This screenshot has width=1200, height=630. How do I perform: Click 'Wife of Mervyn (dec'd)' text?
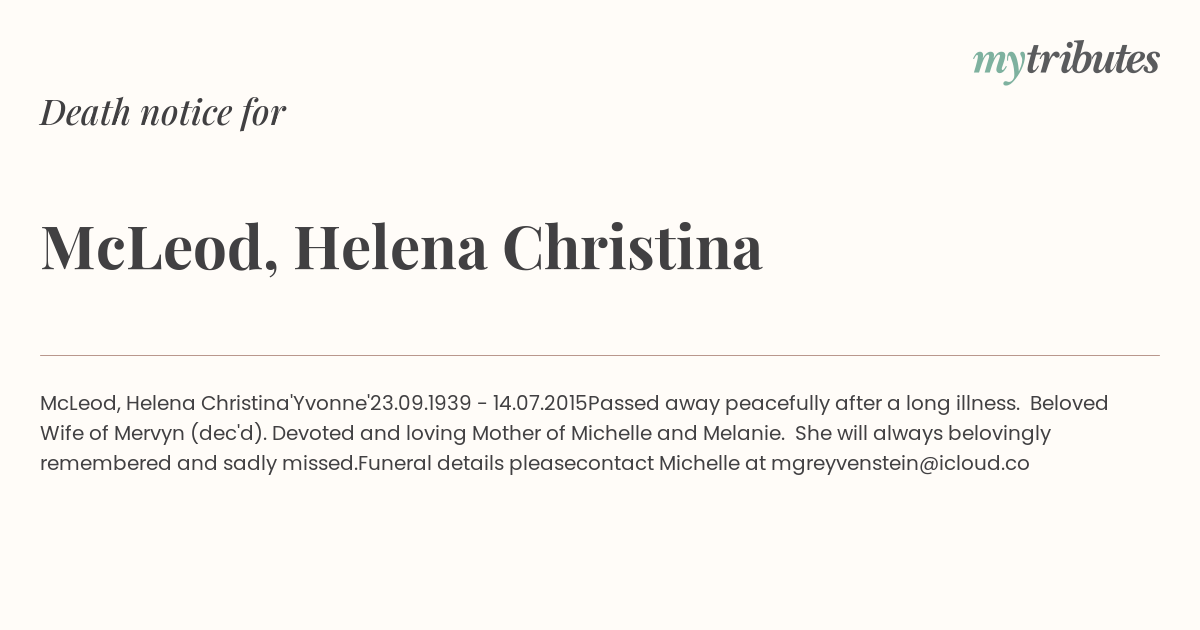(153, 434)
